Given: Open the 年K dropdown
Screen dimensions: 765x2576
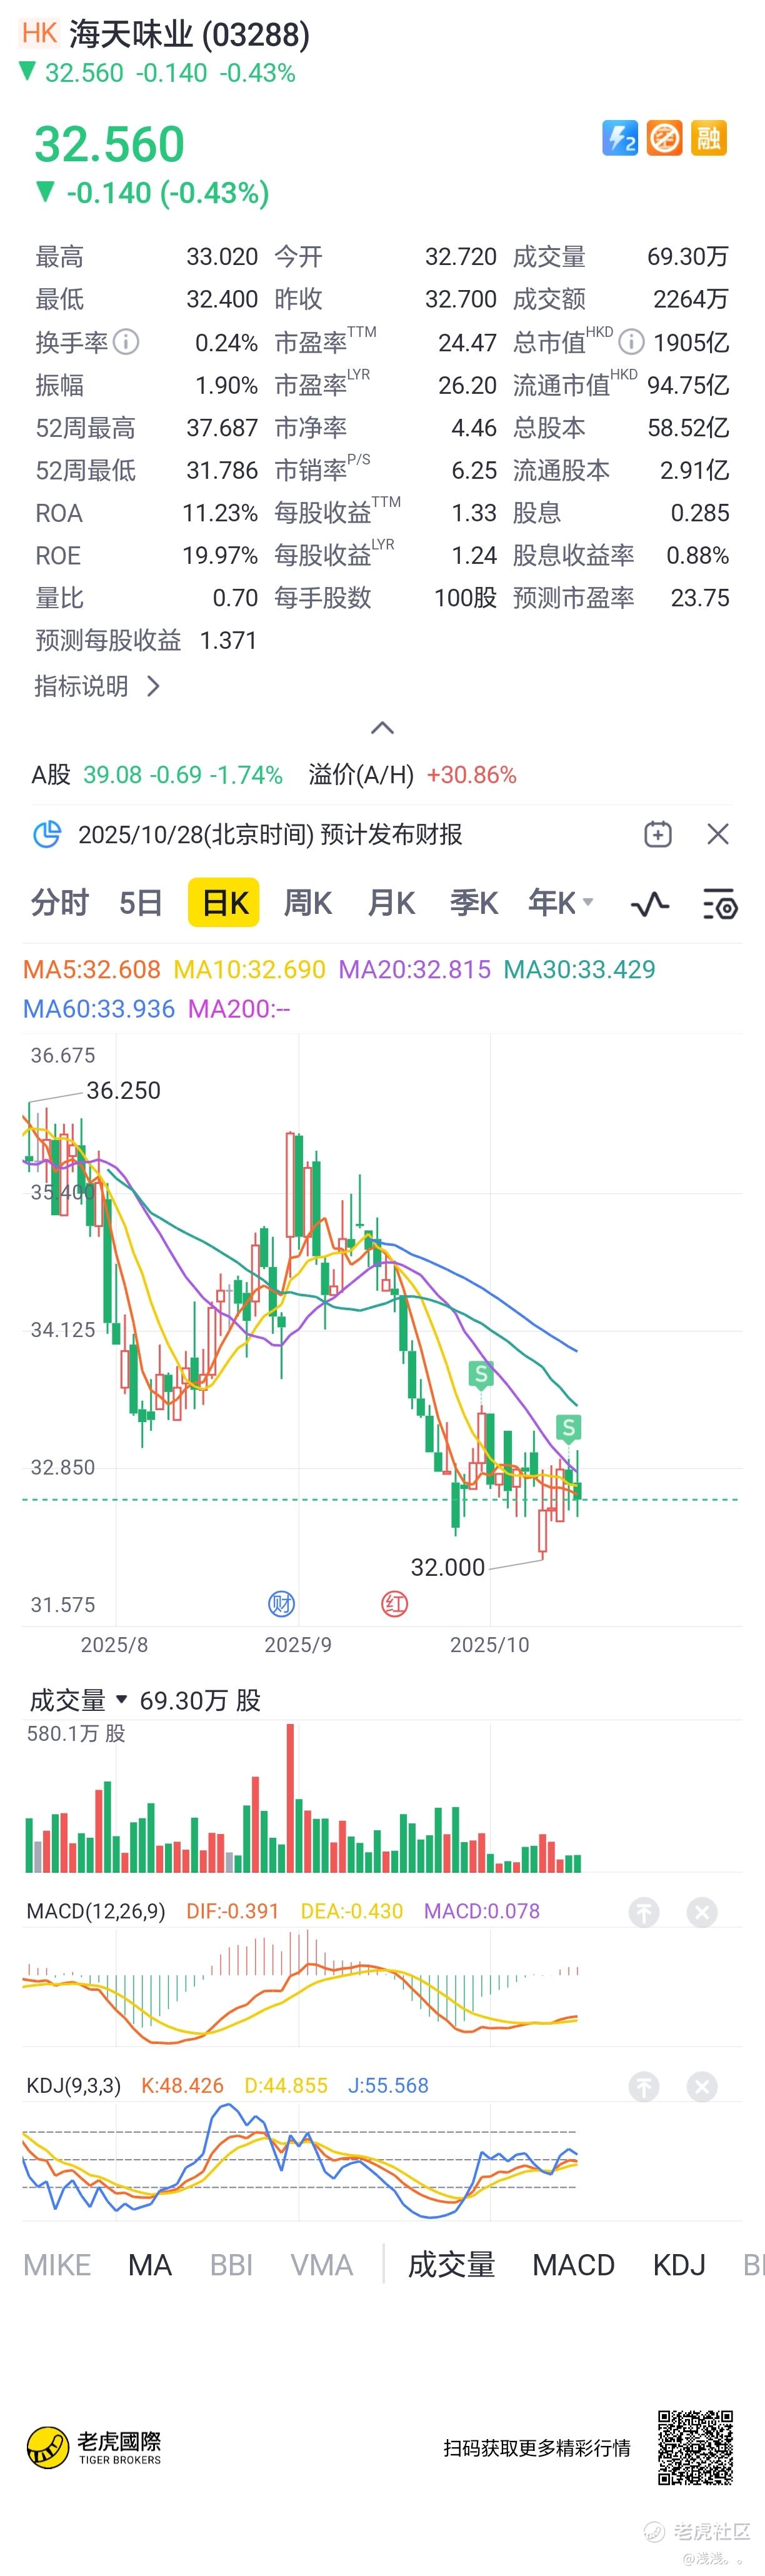Looking at the screenshot, I should tap(561, 903).
